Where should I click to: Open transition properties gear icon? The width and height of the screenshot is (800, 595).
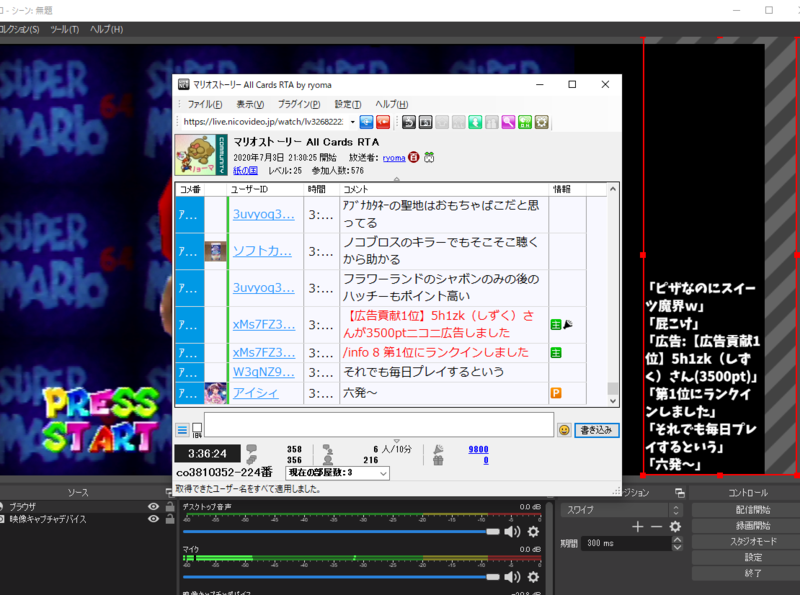(675, 527)
